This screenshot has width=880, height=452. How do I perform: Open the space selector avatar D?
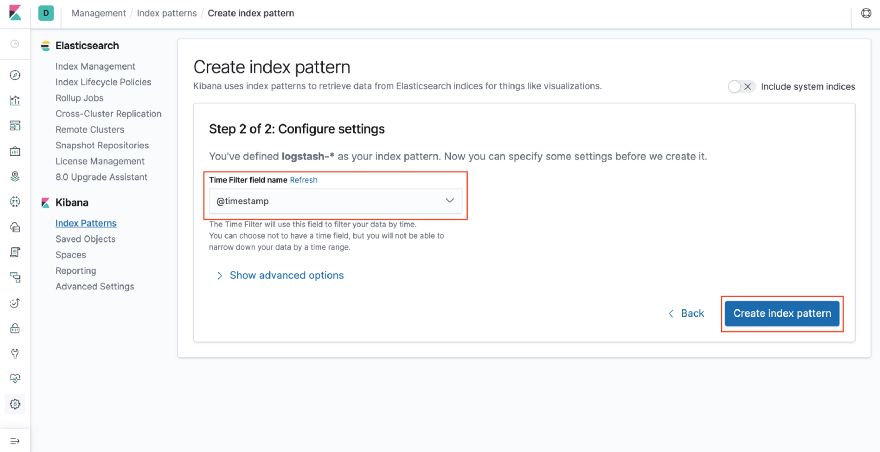(x=46, y=14)
